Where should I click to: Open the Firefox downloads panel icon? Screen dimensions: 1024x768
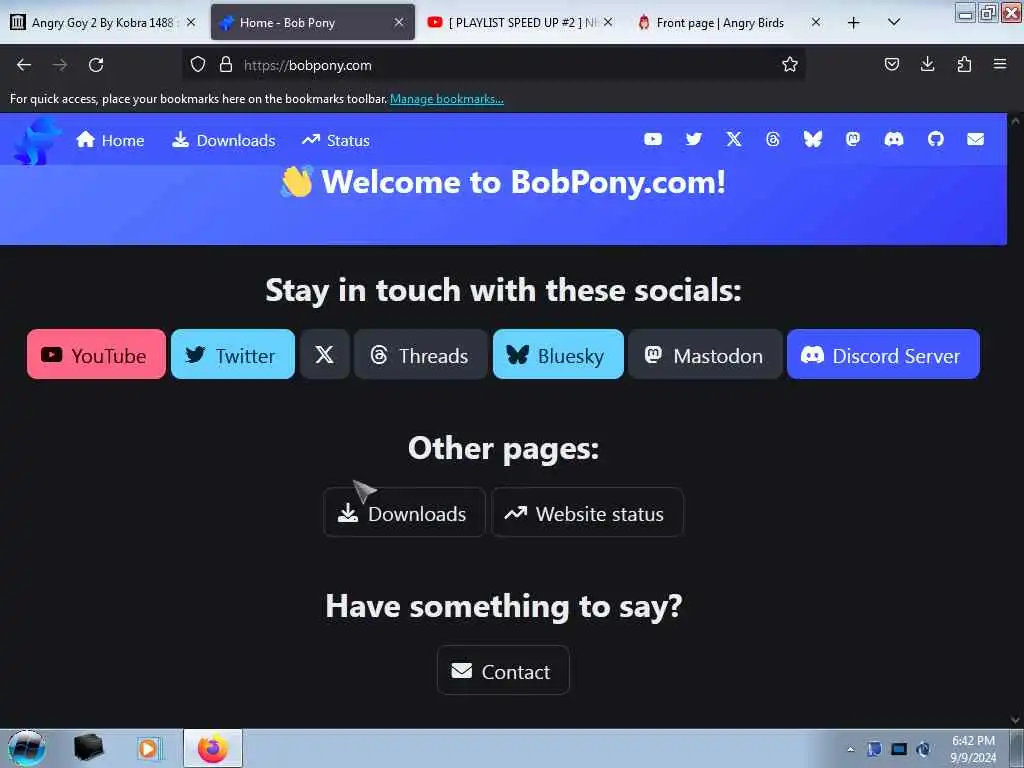927,64
